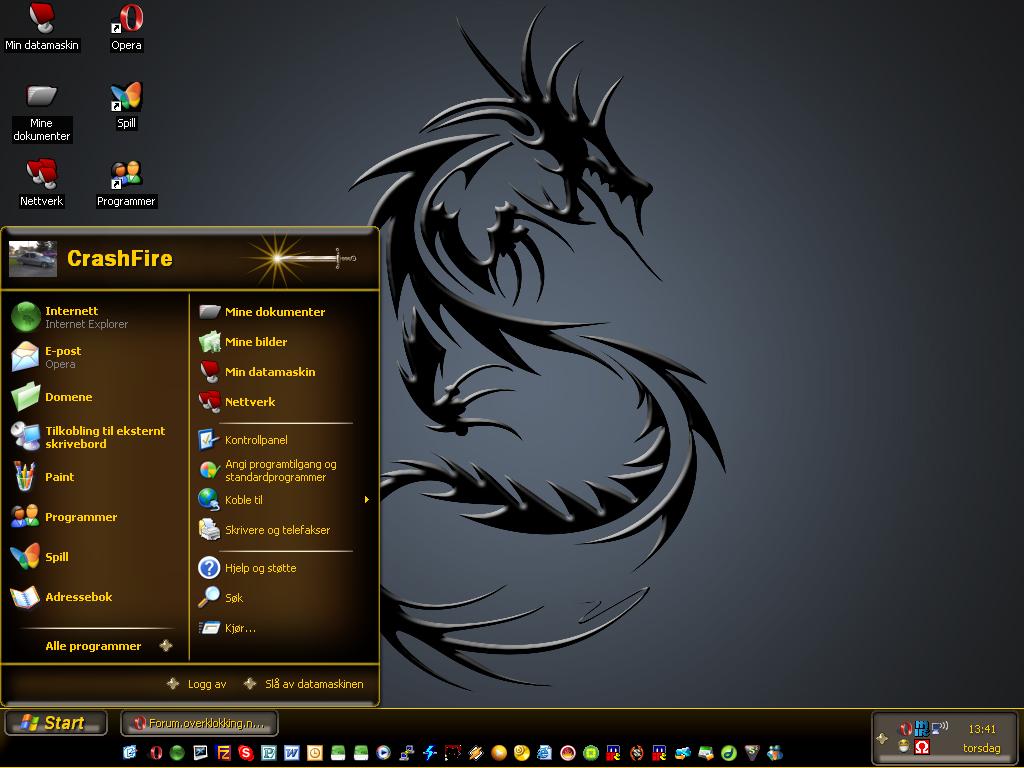
Task: Launch Winamp from the quick launch bar
Action: pyautogui.click(x=476, y=753)
